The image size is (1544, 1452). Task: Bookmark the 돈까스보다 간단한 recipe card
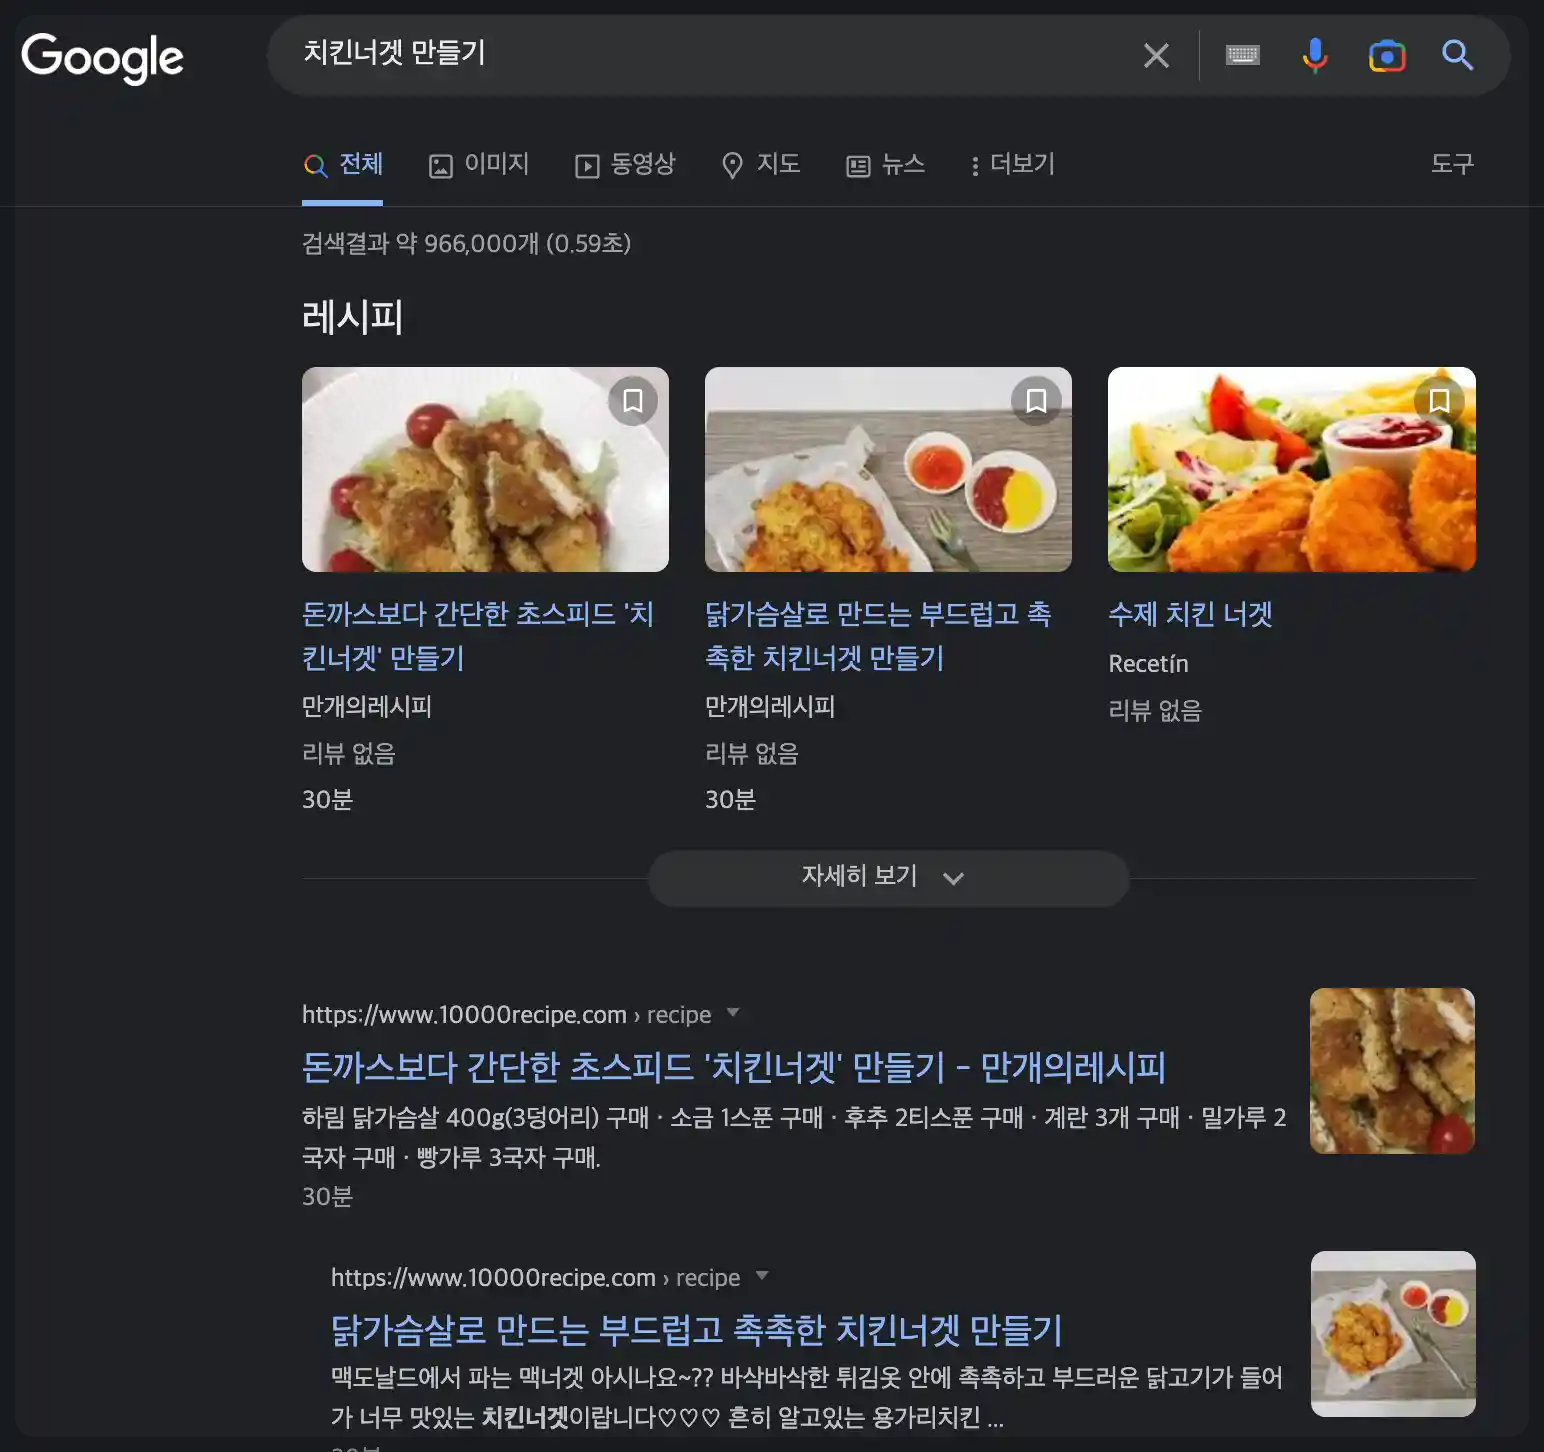[x=633, y=401]
